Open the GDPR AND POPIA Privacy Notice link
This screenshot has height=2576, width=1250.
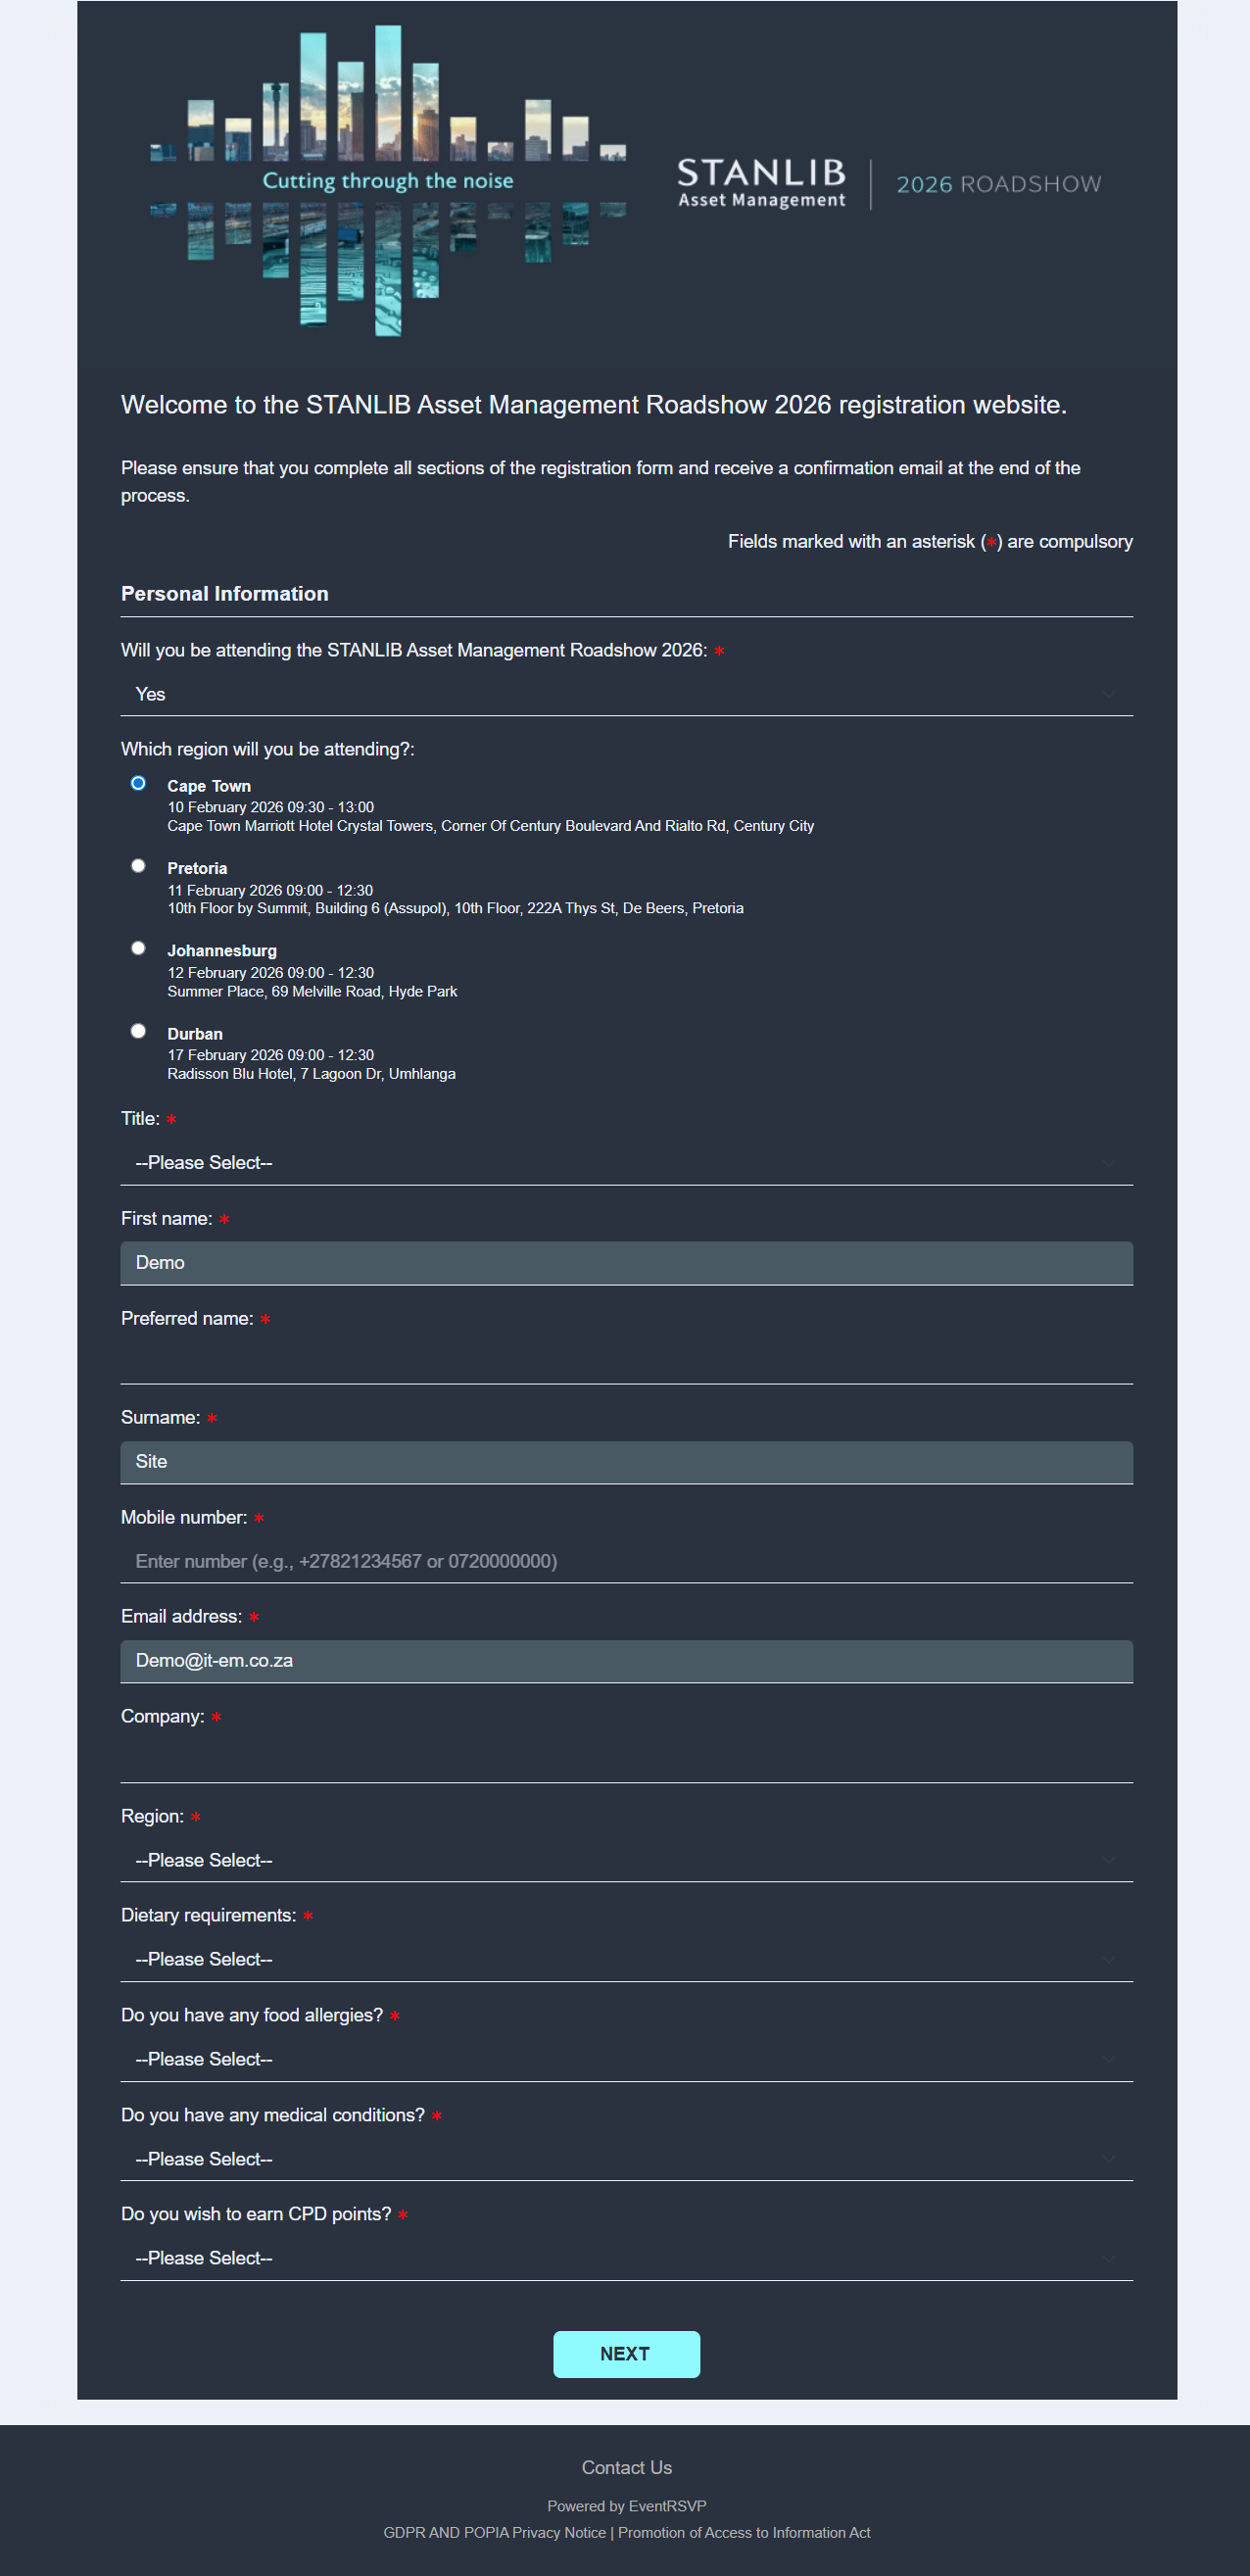(494, 2532)
